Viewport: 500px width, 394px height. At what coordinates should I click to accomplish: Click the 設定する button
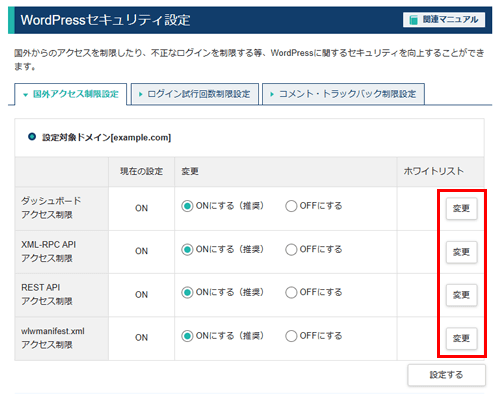click(x=446, y=375)
